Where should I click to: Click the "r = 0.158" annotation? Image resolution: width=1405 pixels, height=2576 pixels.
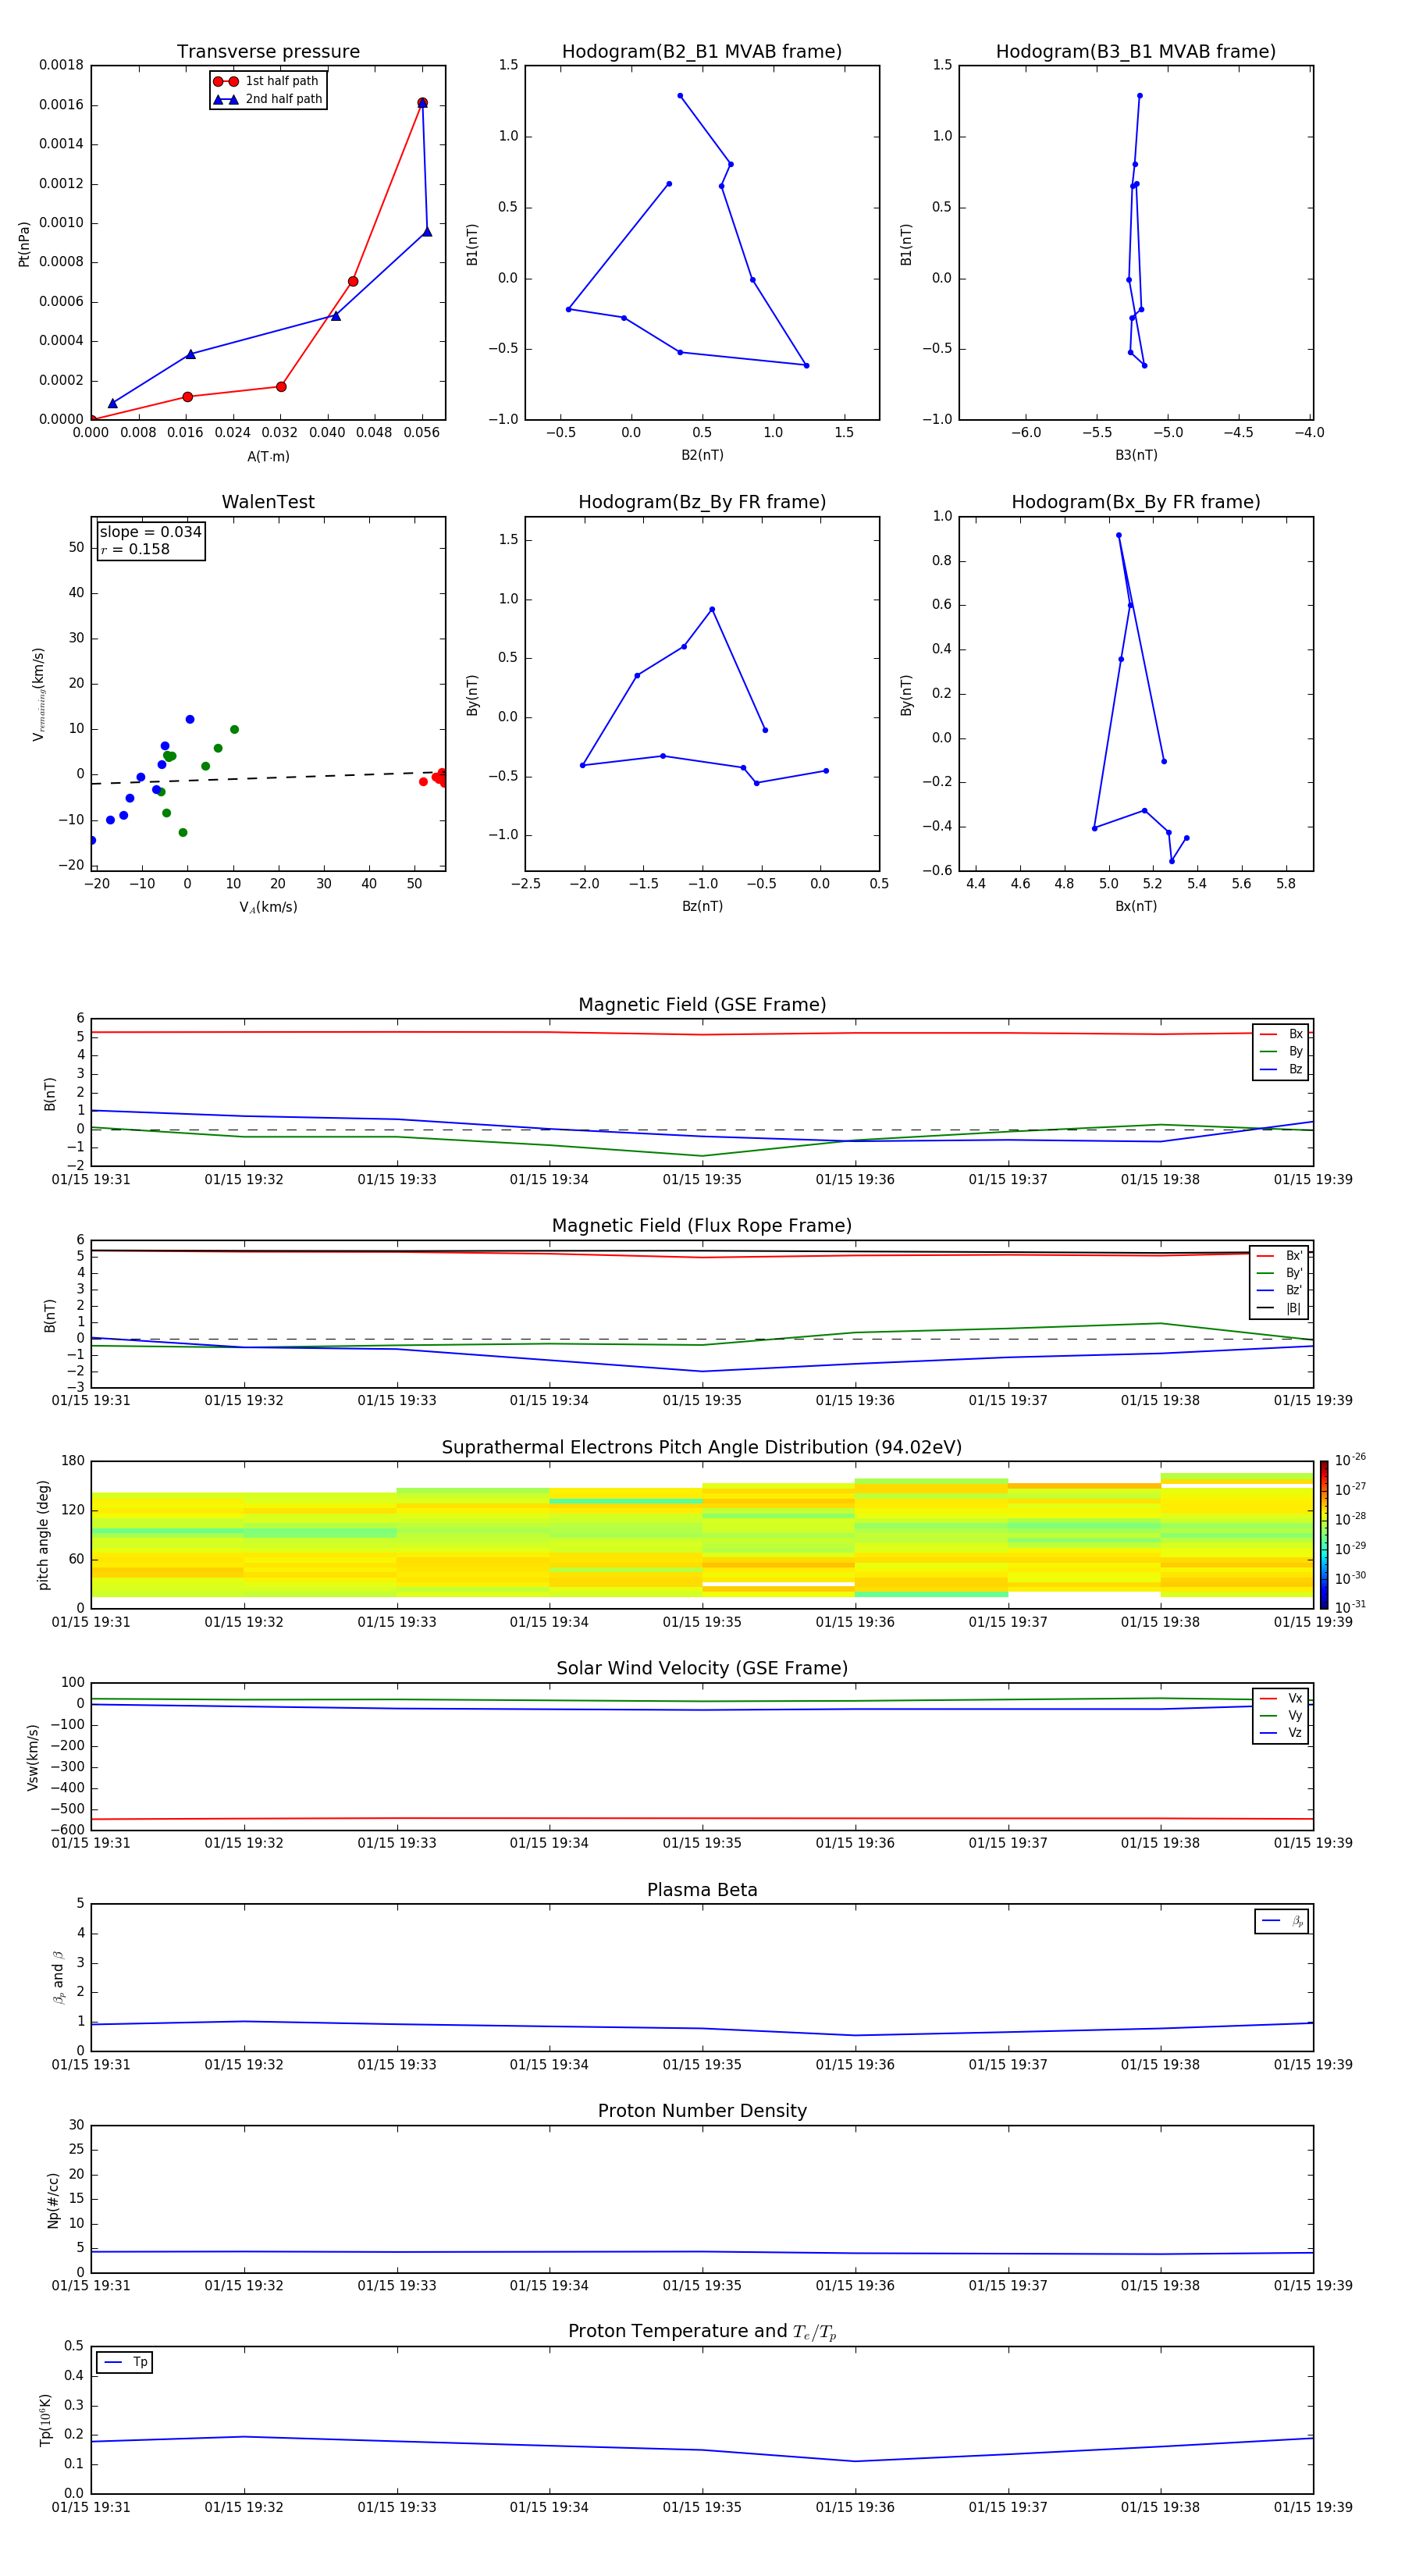pos(136,549)
